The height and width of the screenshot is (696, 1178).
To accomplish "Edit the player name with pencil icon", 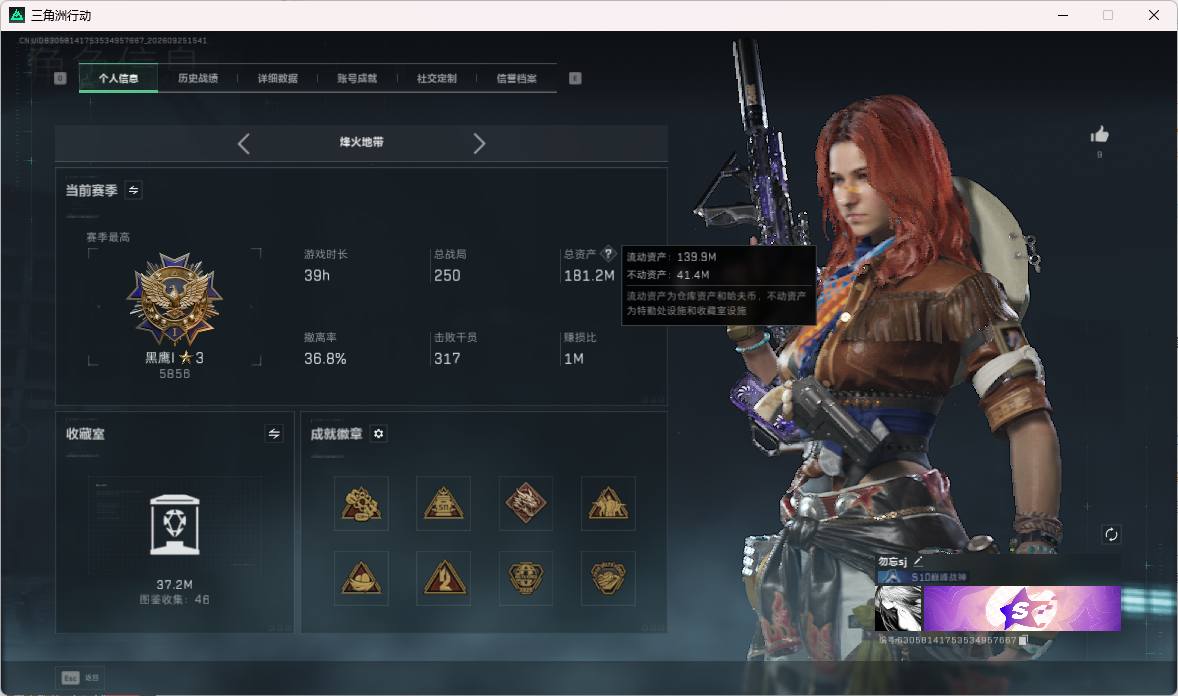I will [918, 561].
